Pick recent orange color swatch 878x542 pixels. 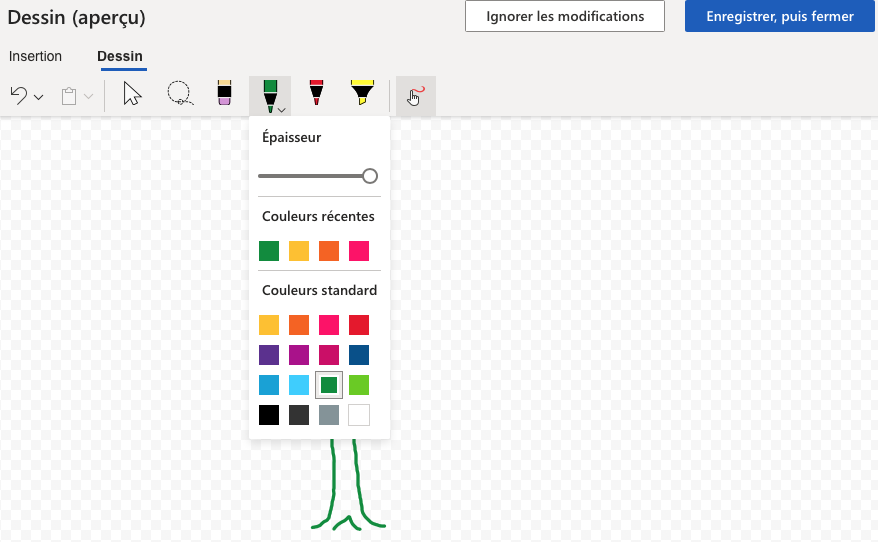[x=329, y=251]
